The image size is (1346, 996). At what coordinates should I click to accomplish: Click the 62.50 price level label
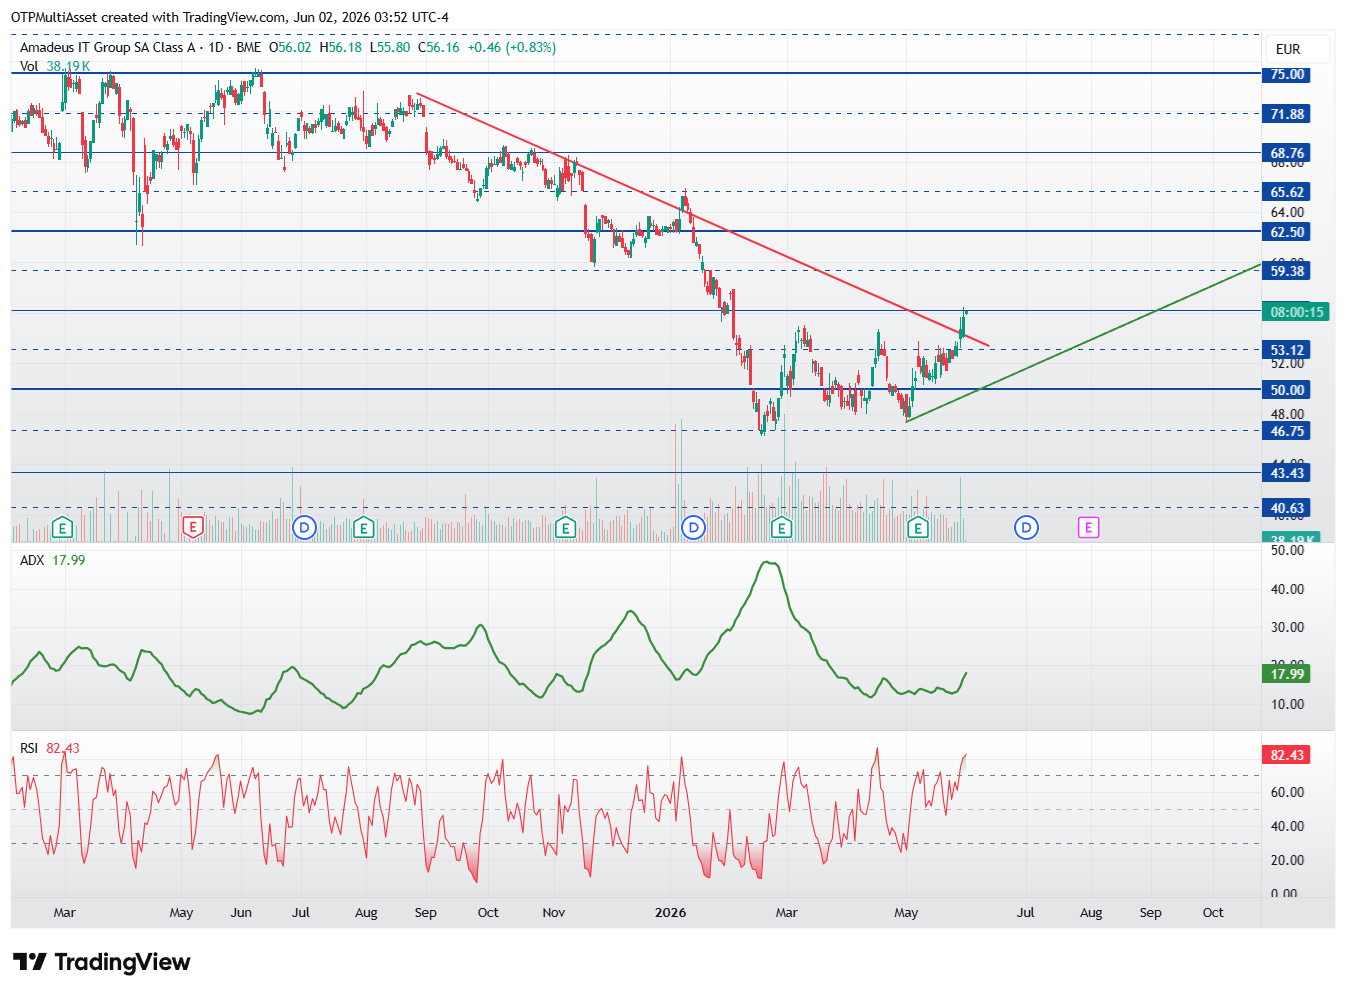click(1286, 232)
